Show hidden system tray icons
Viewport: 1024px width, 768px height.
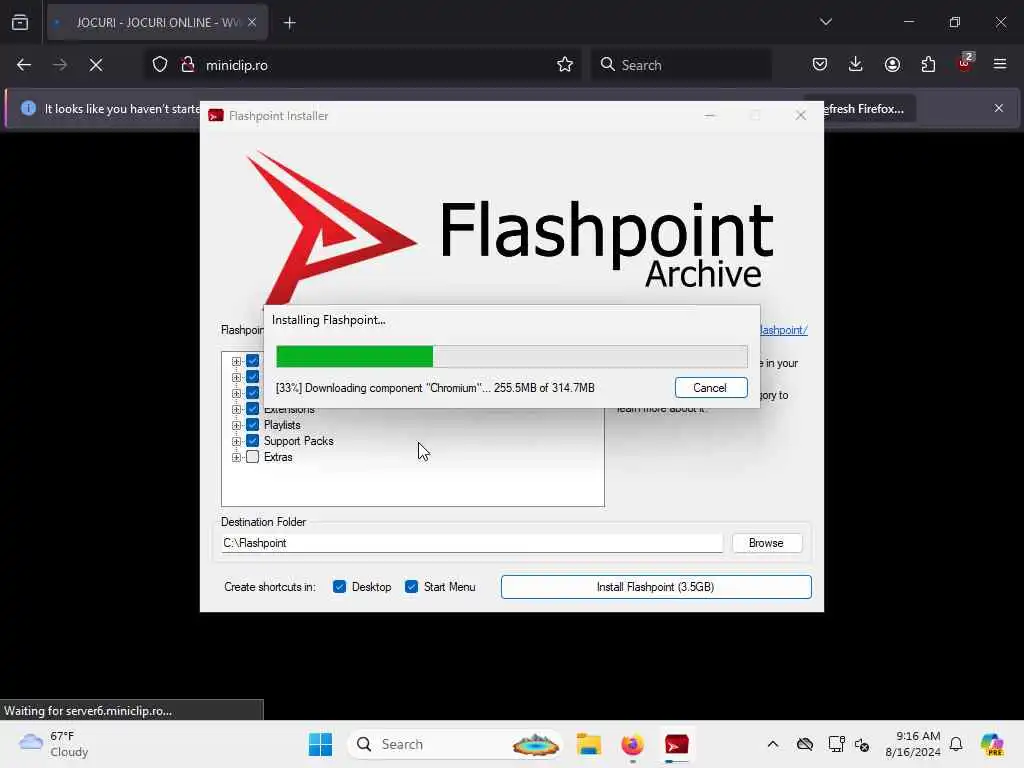[773, 744]
